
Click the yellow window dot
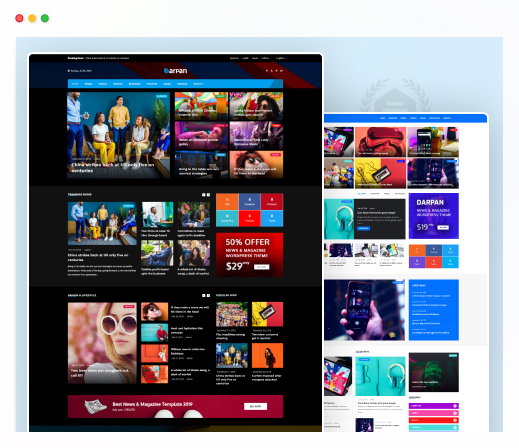[x=32, y=18]
